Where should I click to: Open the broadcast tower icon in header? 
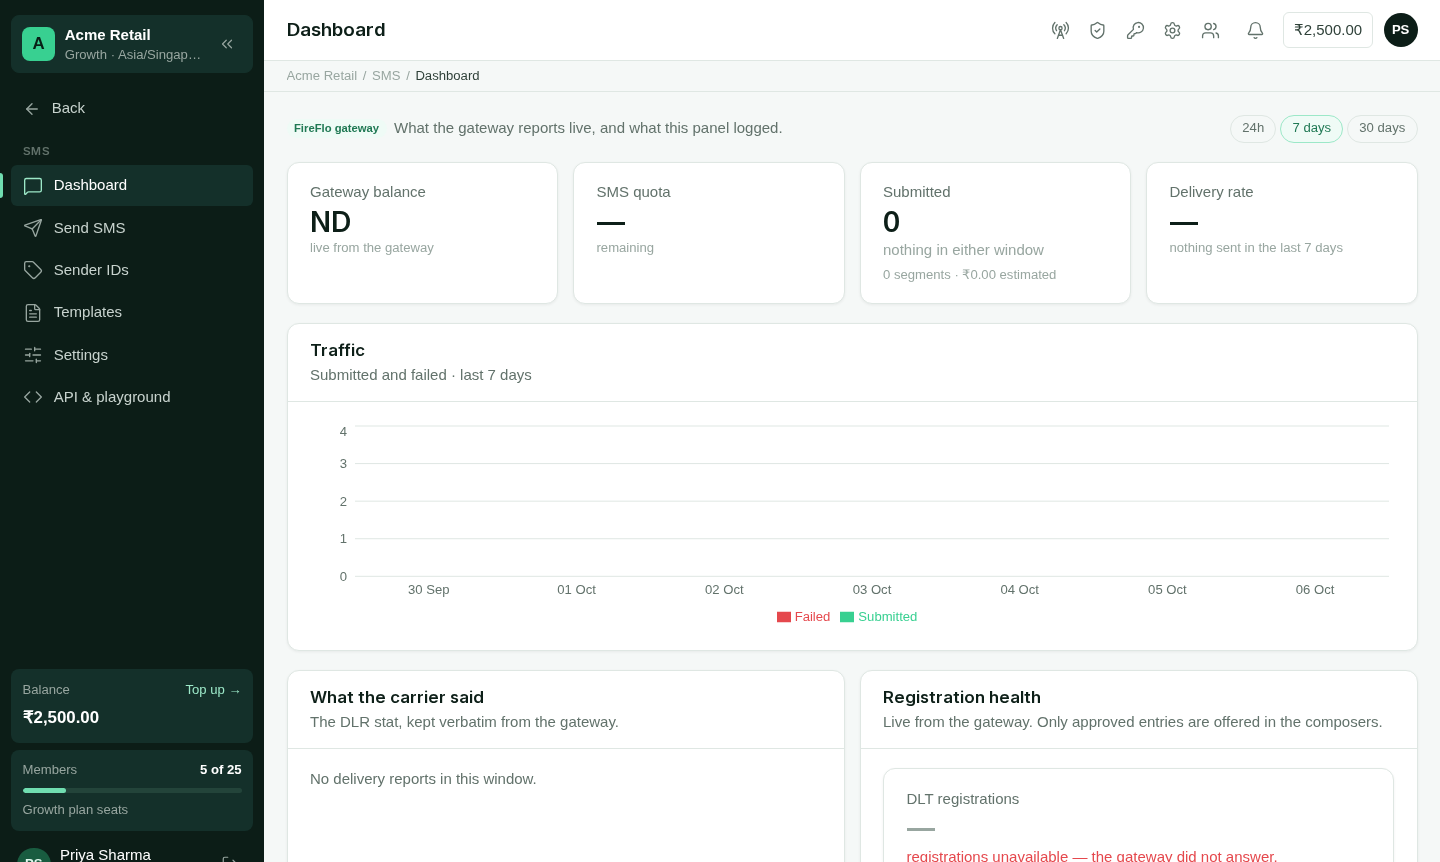(1060, 30)
